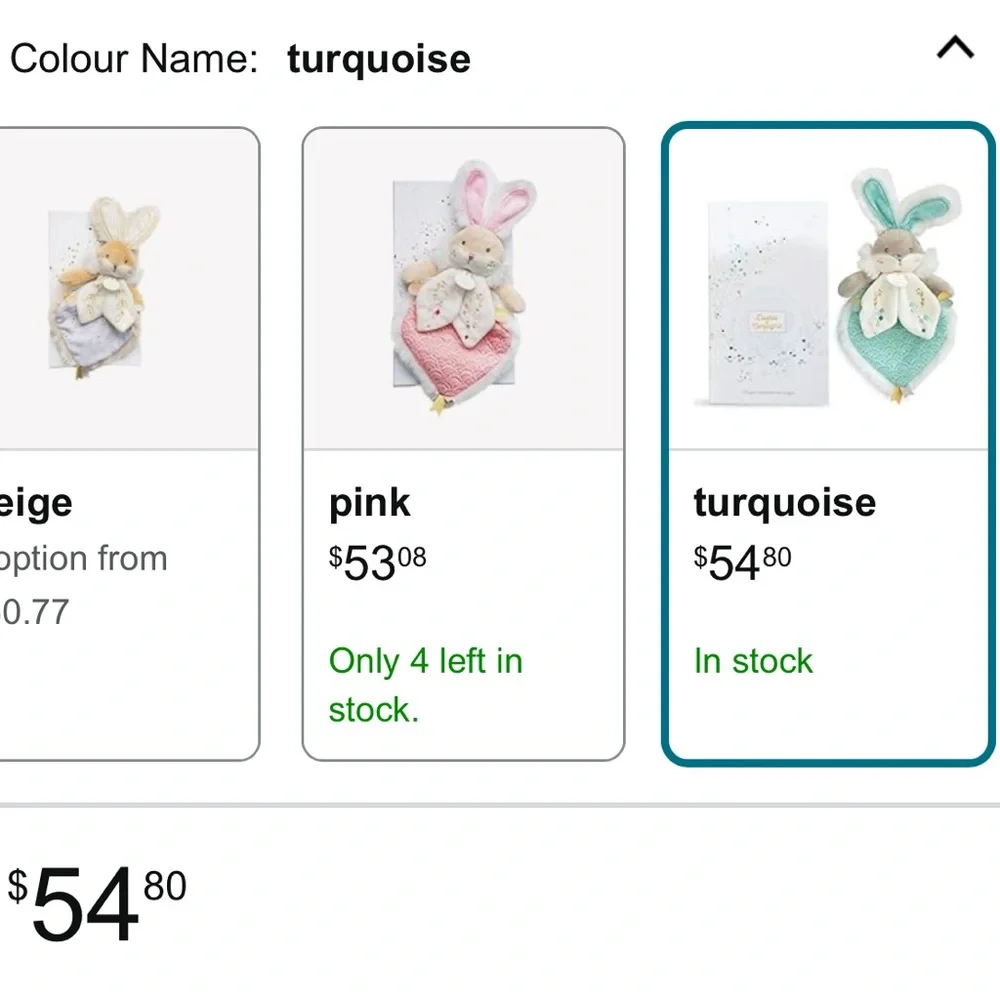Click the white gift box image
The width and height of the screenshot is (1000, 1000).
click(x=768, y=305)
